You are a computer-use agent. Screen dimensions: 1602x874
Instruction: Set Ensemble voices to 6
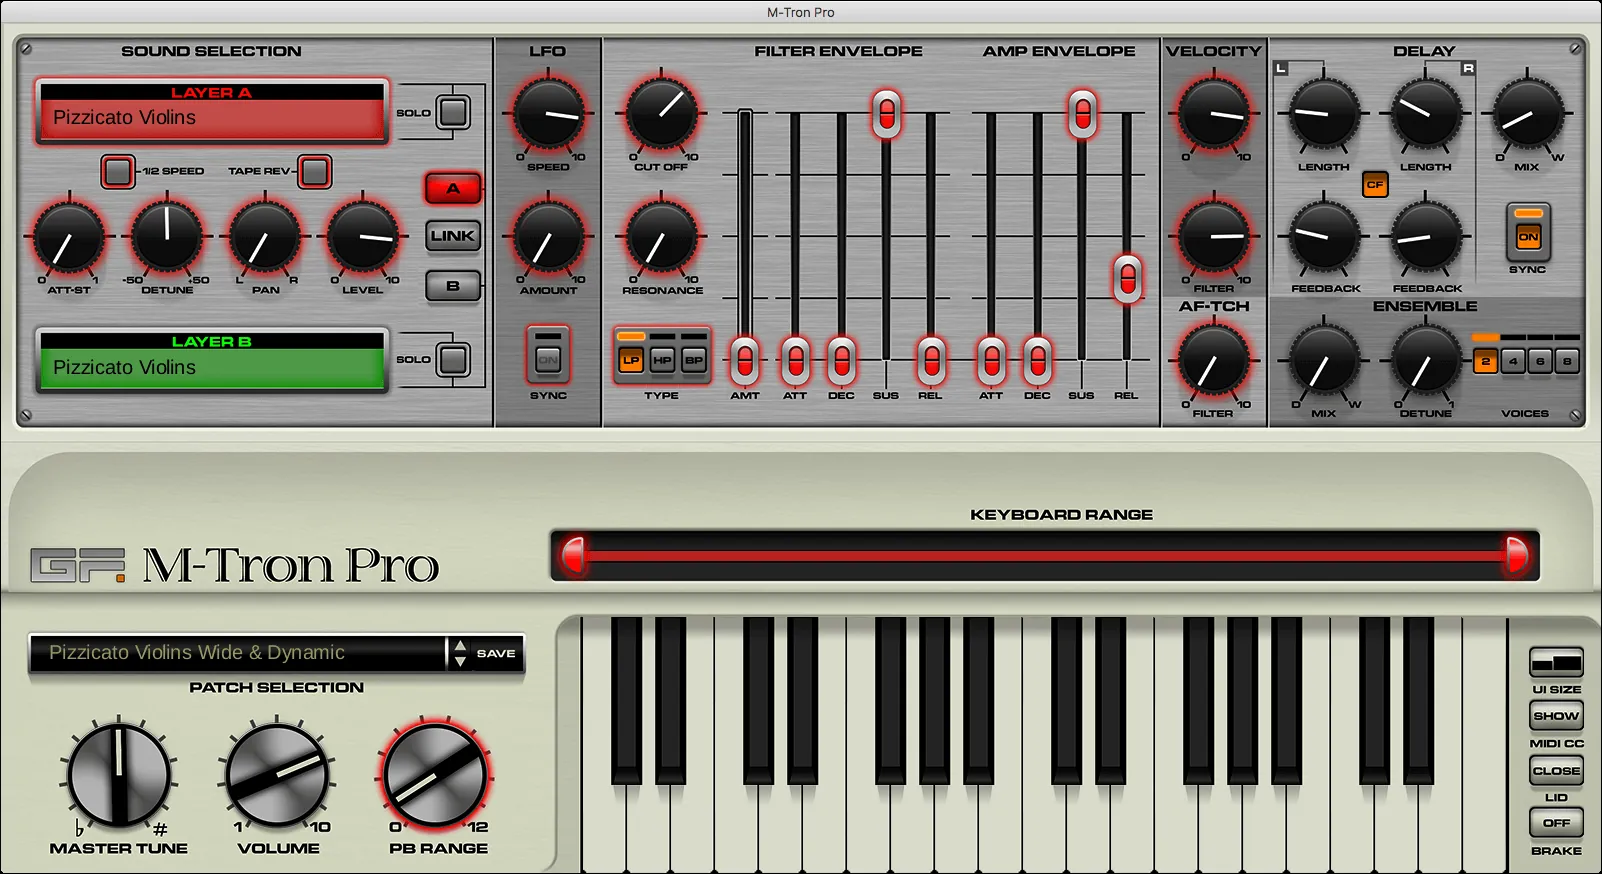(x=1540, y=361)
